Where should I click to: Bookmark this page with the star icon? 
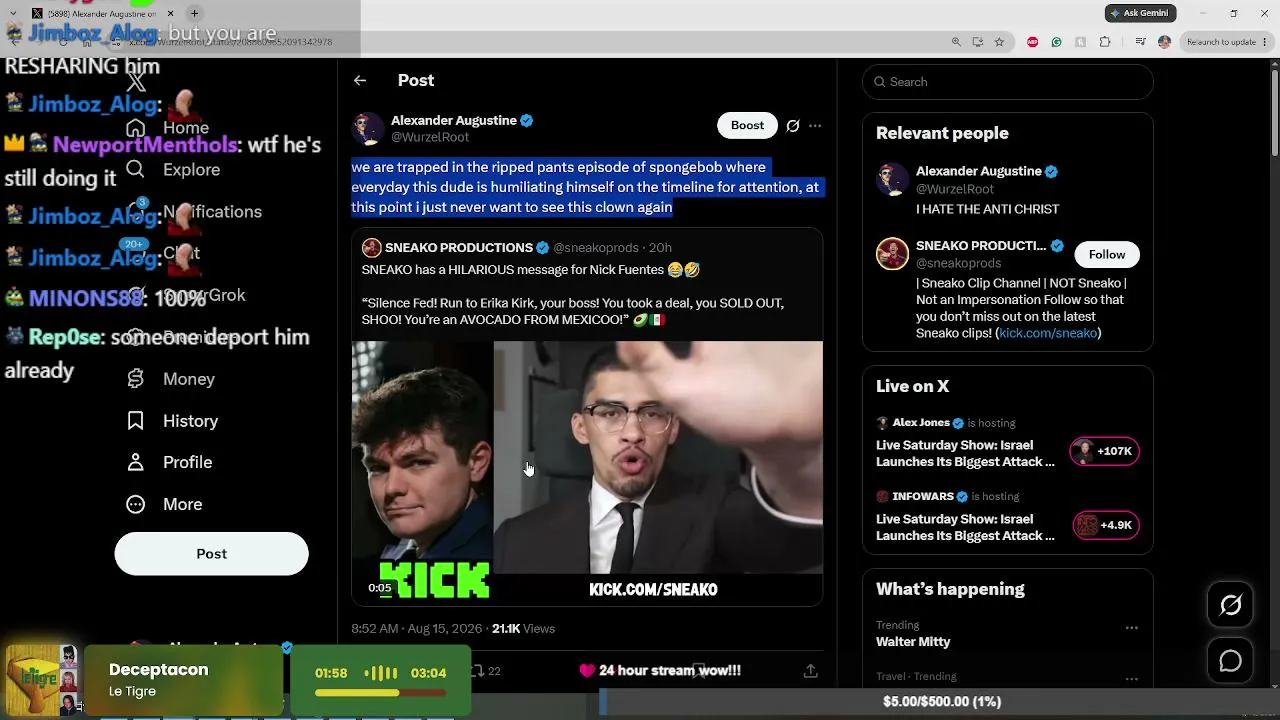999,42
